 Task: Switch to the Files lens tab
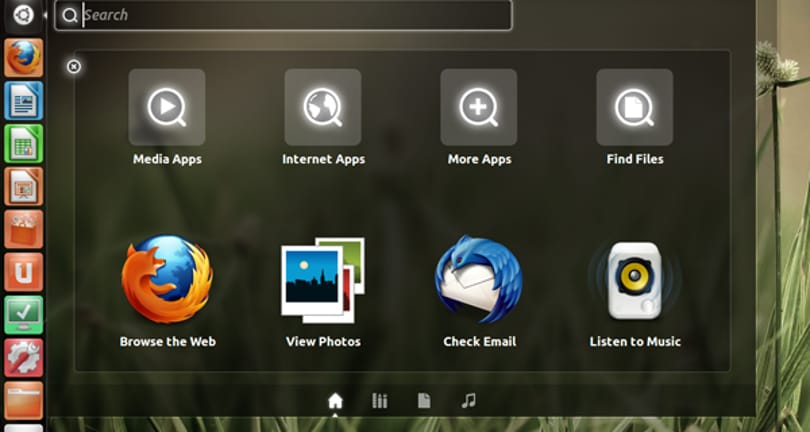[424, 400]
